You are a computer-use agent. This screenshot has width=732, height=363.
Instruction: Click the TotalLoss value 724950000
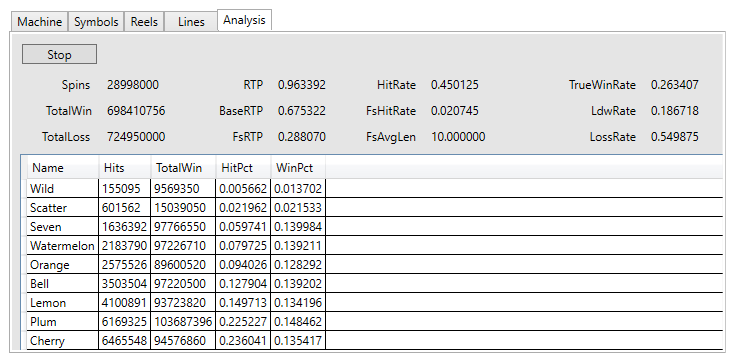pyautogui.click(x=136, y=137)
